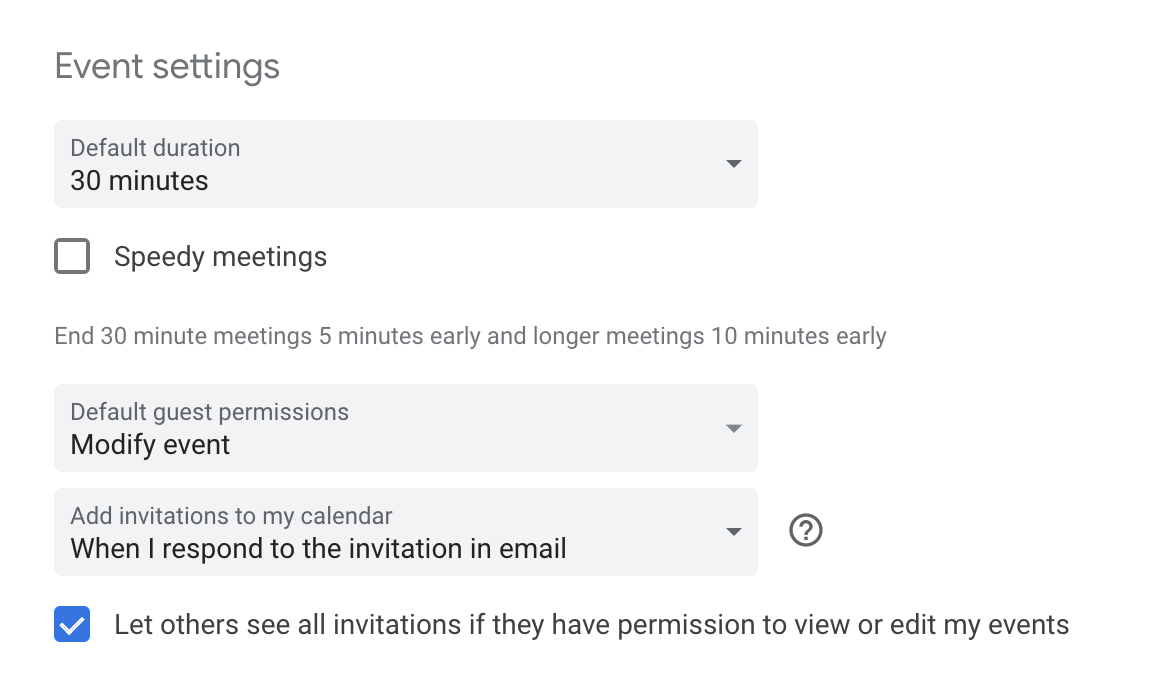Open Default guest permissions dropdown arrow
The image size is (1162, 690).
(733, 428)
